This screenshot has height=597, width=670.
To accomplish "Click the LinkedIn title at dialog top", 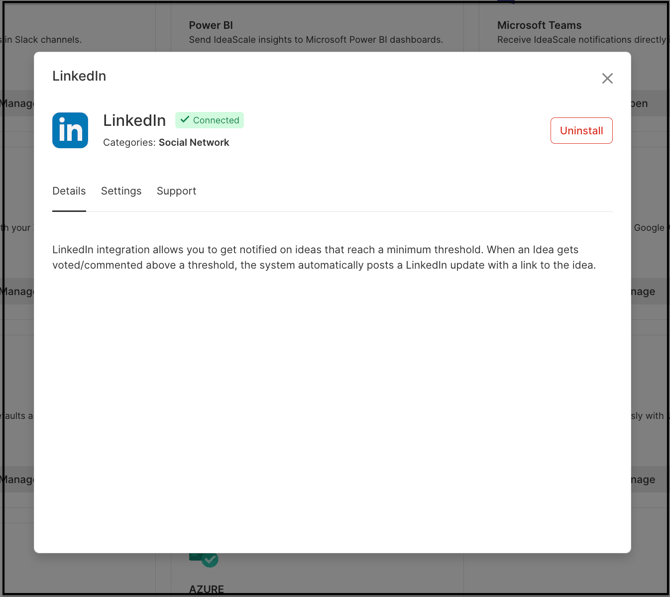I will [79, 76].
